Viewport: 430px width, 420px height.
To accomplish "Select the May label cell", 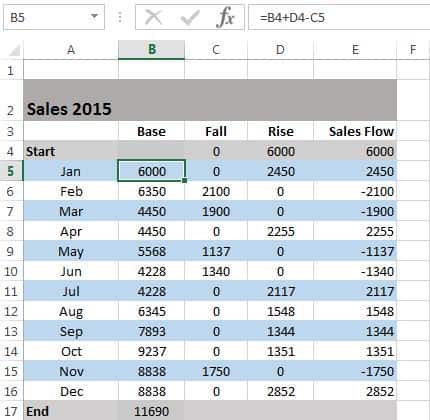I will coord(71,251).
